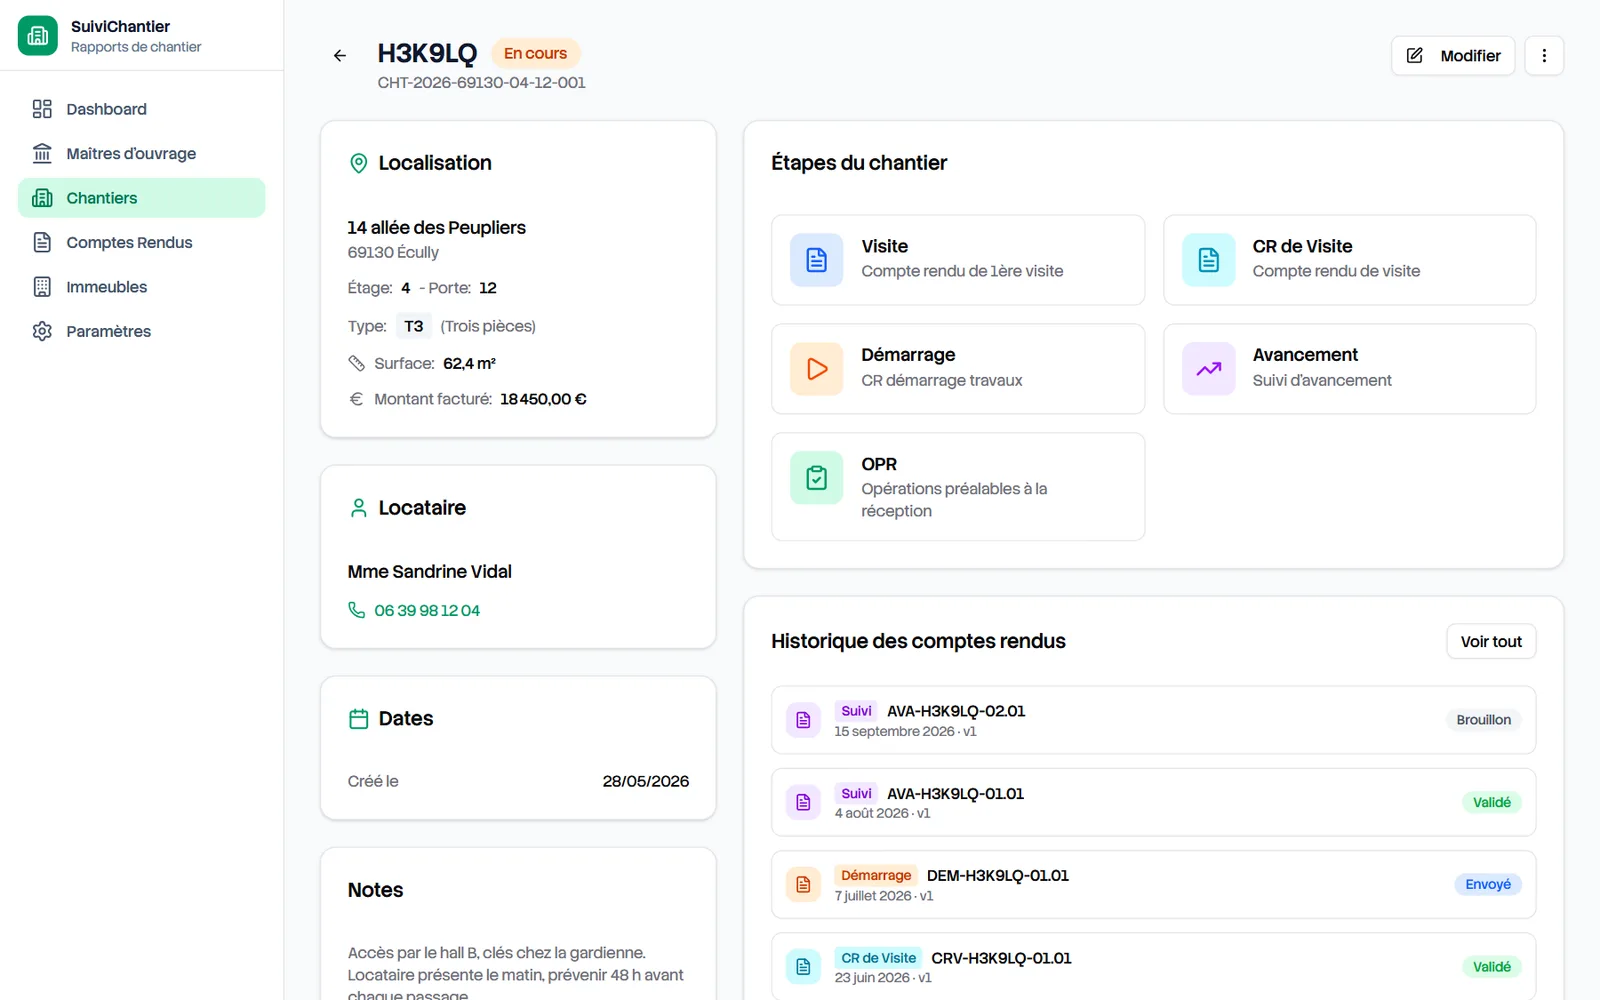This screenshot has height=1000, width=1600.
Task: Open Dashboard from the sidebar
Action: [x=142, y=109]
